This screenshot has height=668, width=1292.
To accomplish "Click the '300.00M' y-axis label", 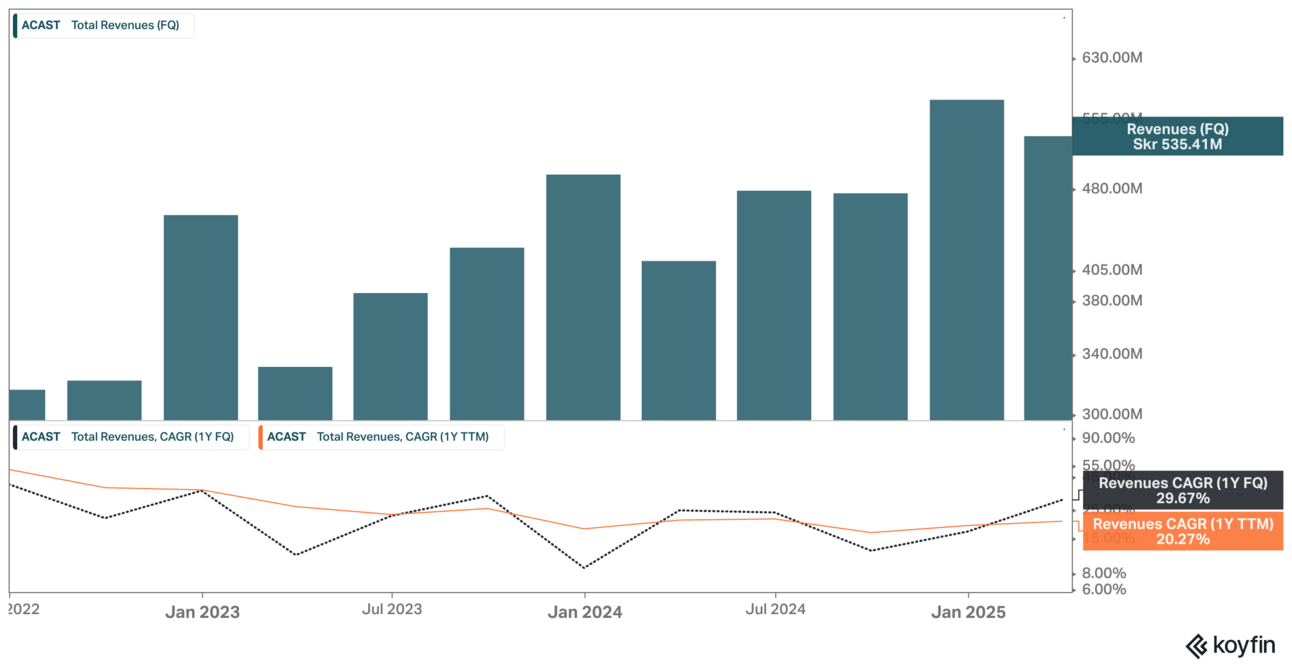I will pyautogui.click(x=1113, y=414).
